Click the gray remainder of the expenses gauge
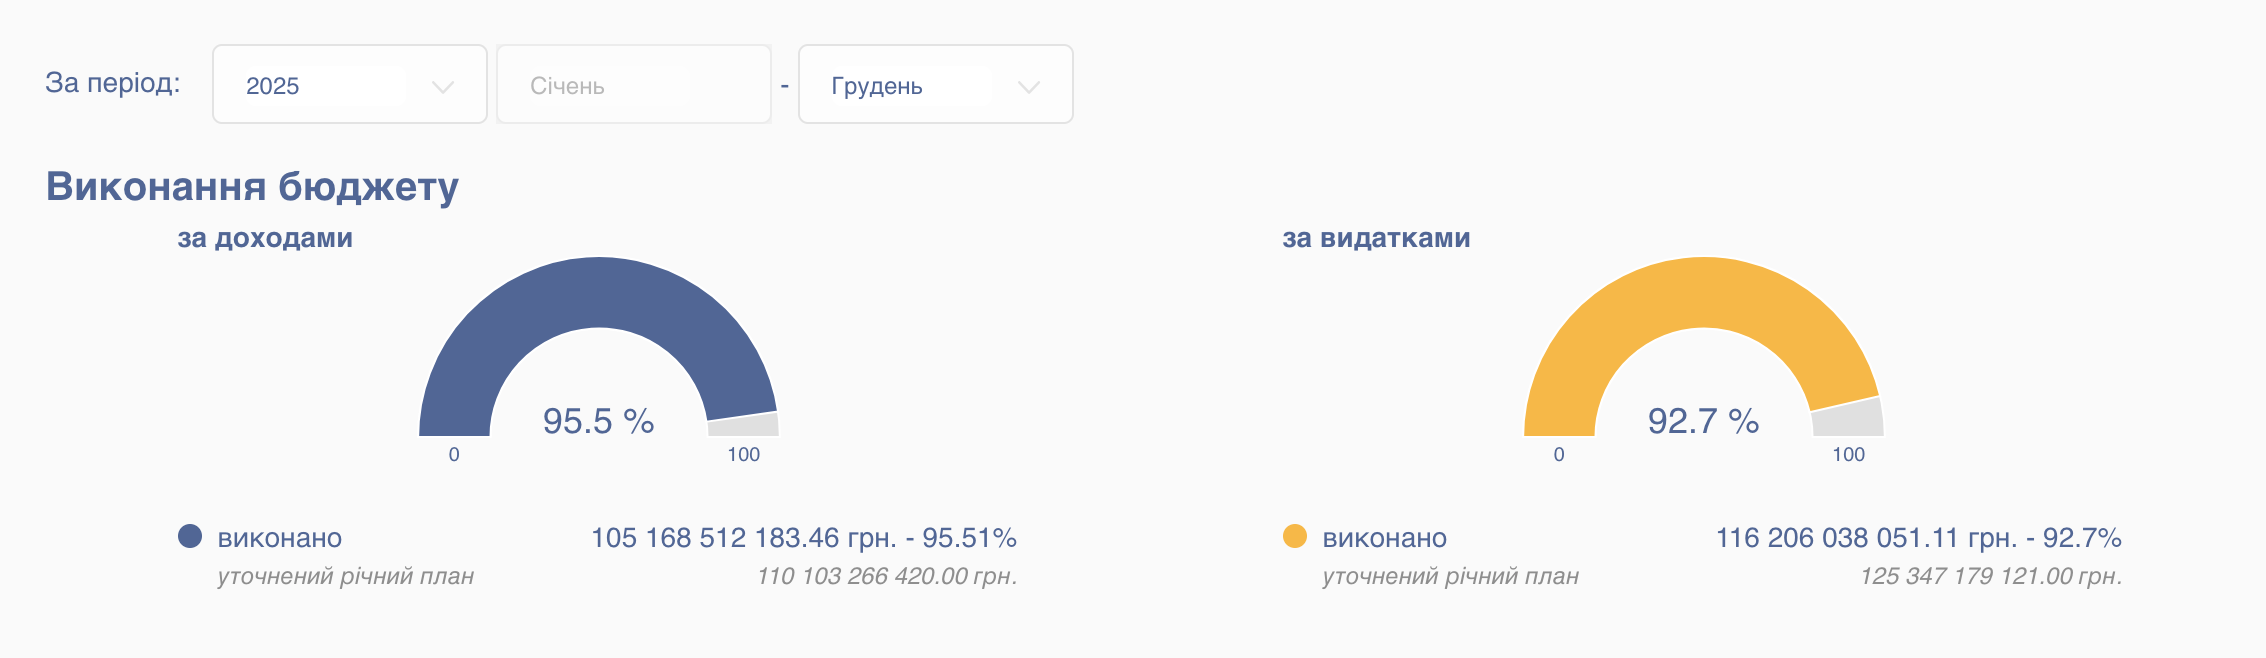2266x658 pixels. coord(1848,418)
